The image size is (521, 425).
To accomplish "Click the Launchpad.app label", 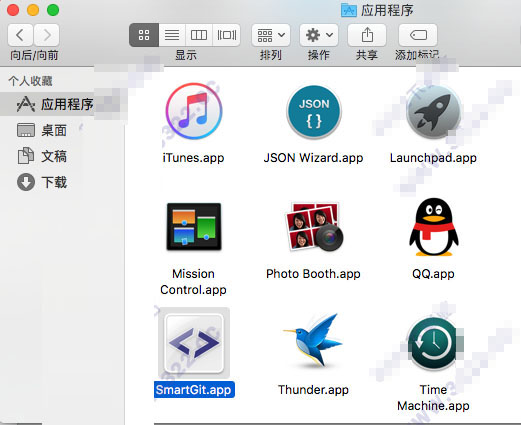I will 433,158.
